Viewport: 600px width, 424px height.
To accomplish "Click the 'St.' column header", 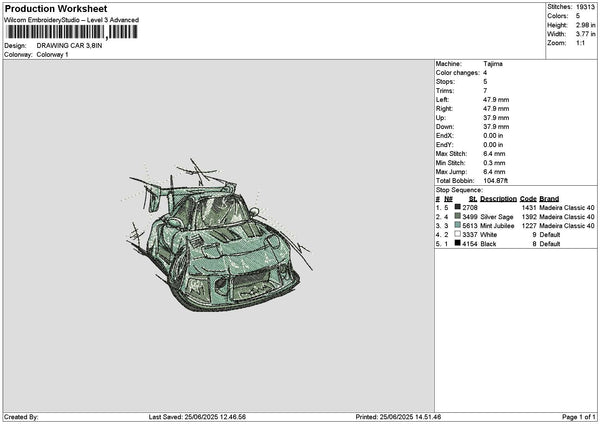I will pos(473,199).
